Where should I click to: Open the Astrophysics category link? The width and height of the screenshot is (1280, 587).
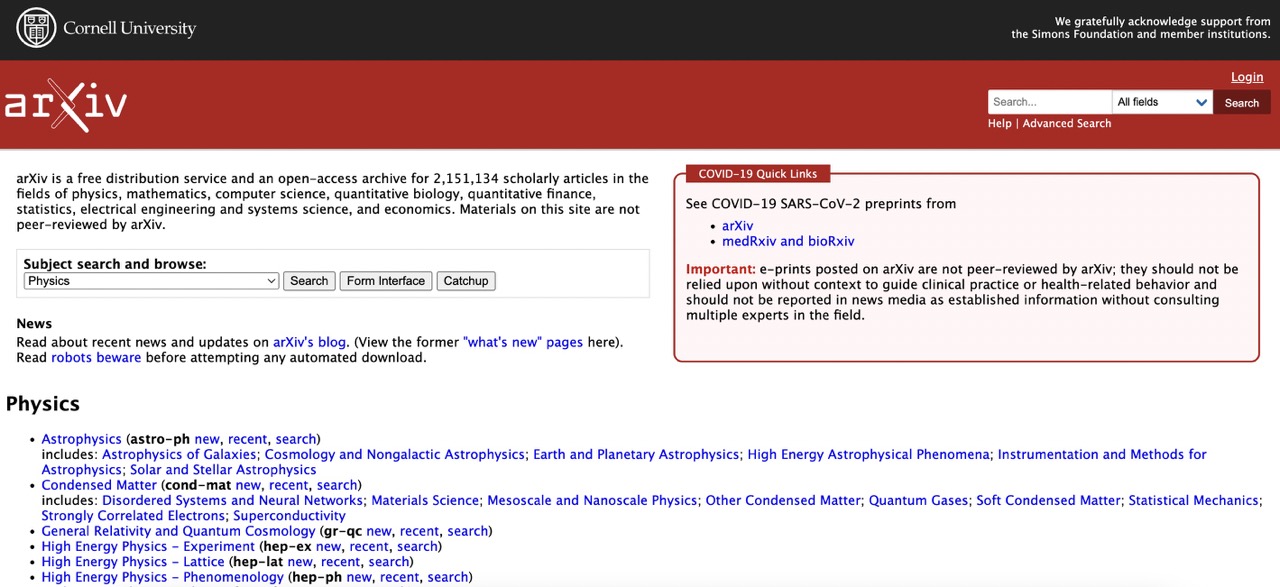(82, 439)
